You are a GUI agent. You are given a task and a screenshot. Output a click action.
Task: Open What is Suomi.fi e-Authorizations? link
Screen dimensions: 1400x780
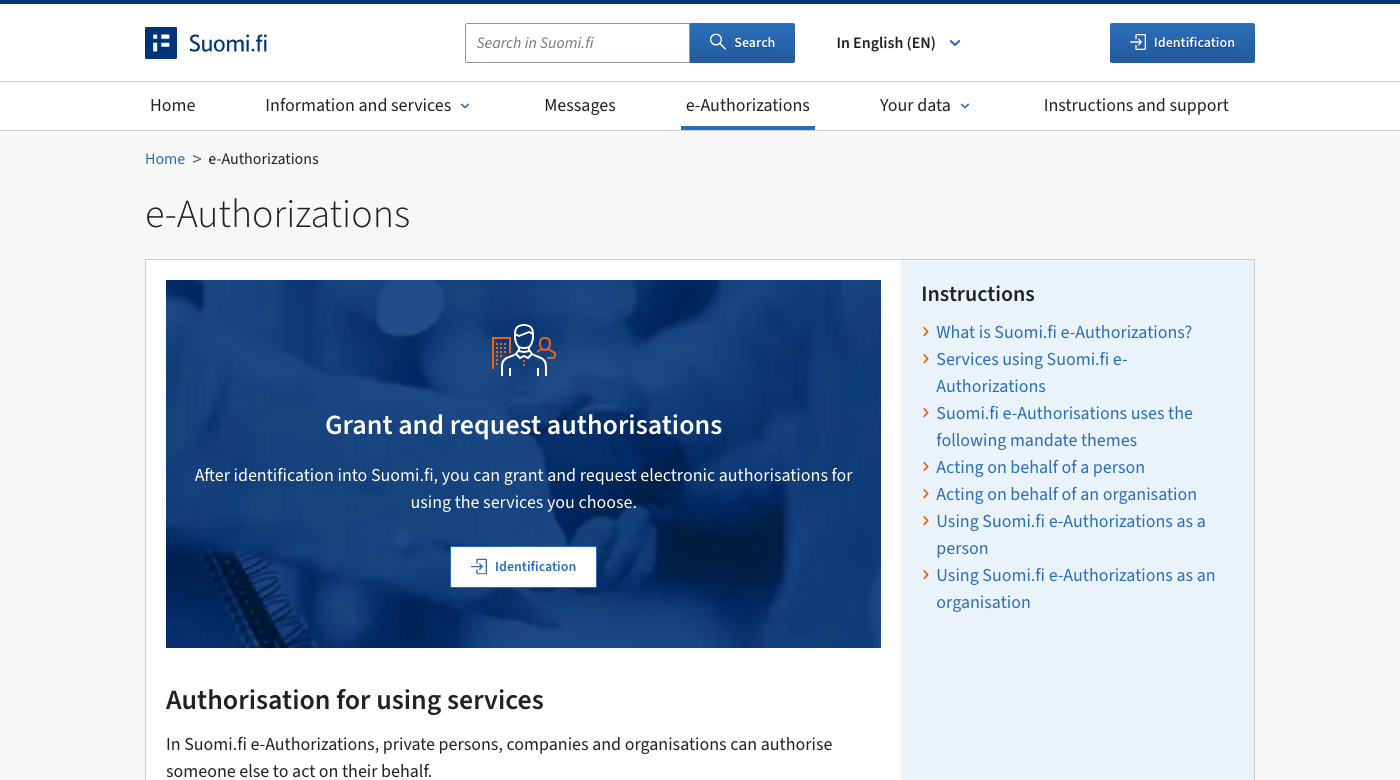pos(1064,332)
